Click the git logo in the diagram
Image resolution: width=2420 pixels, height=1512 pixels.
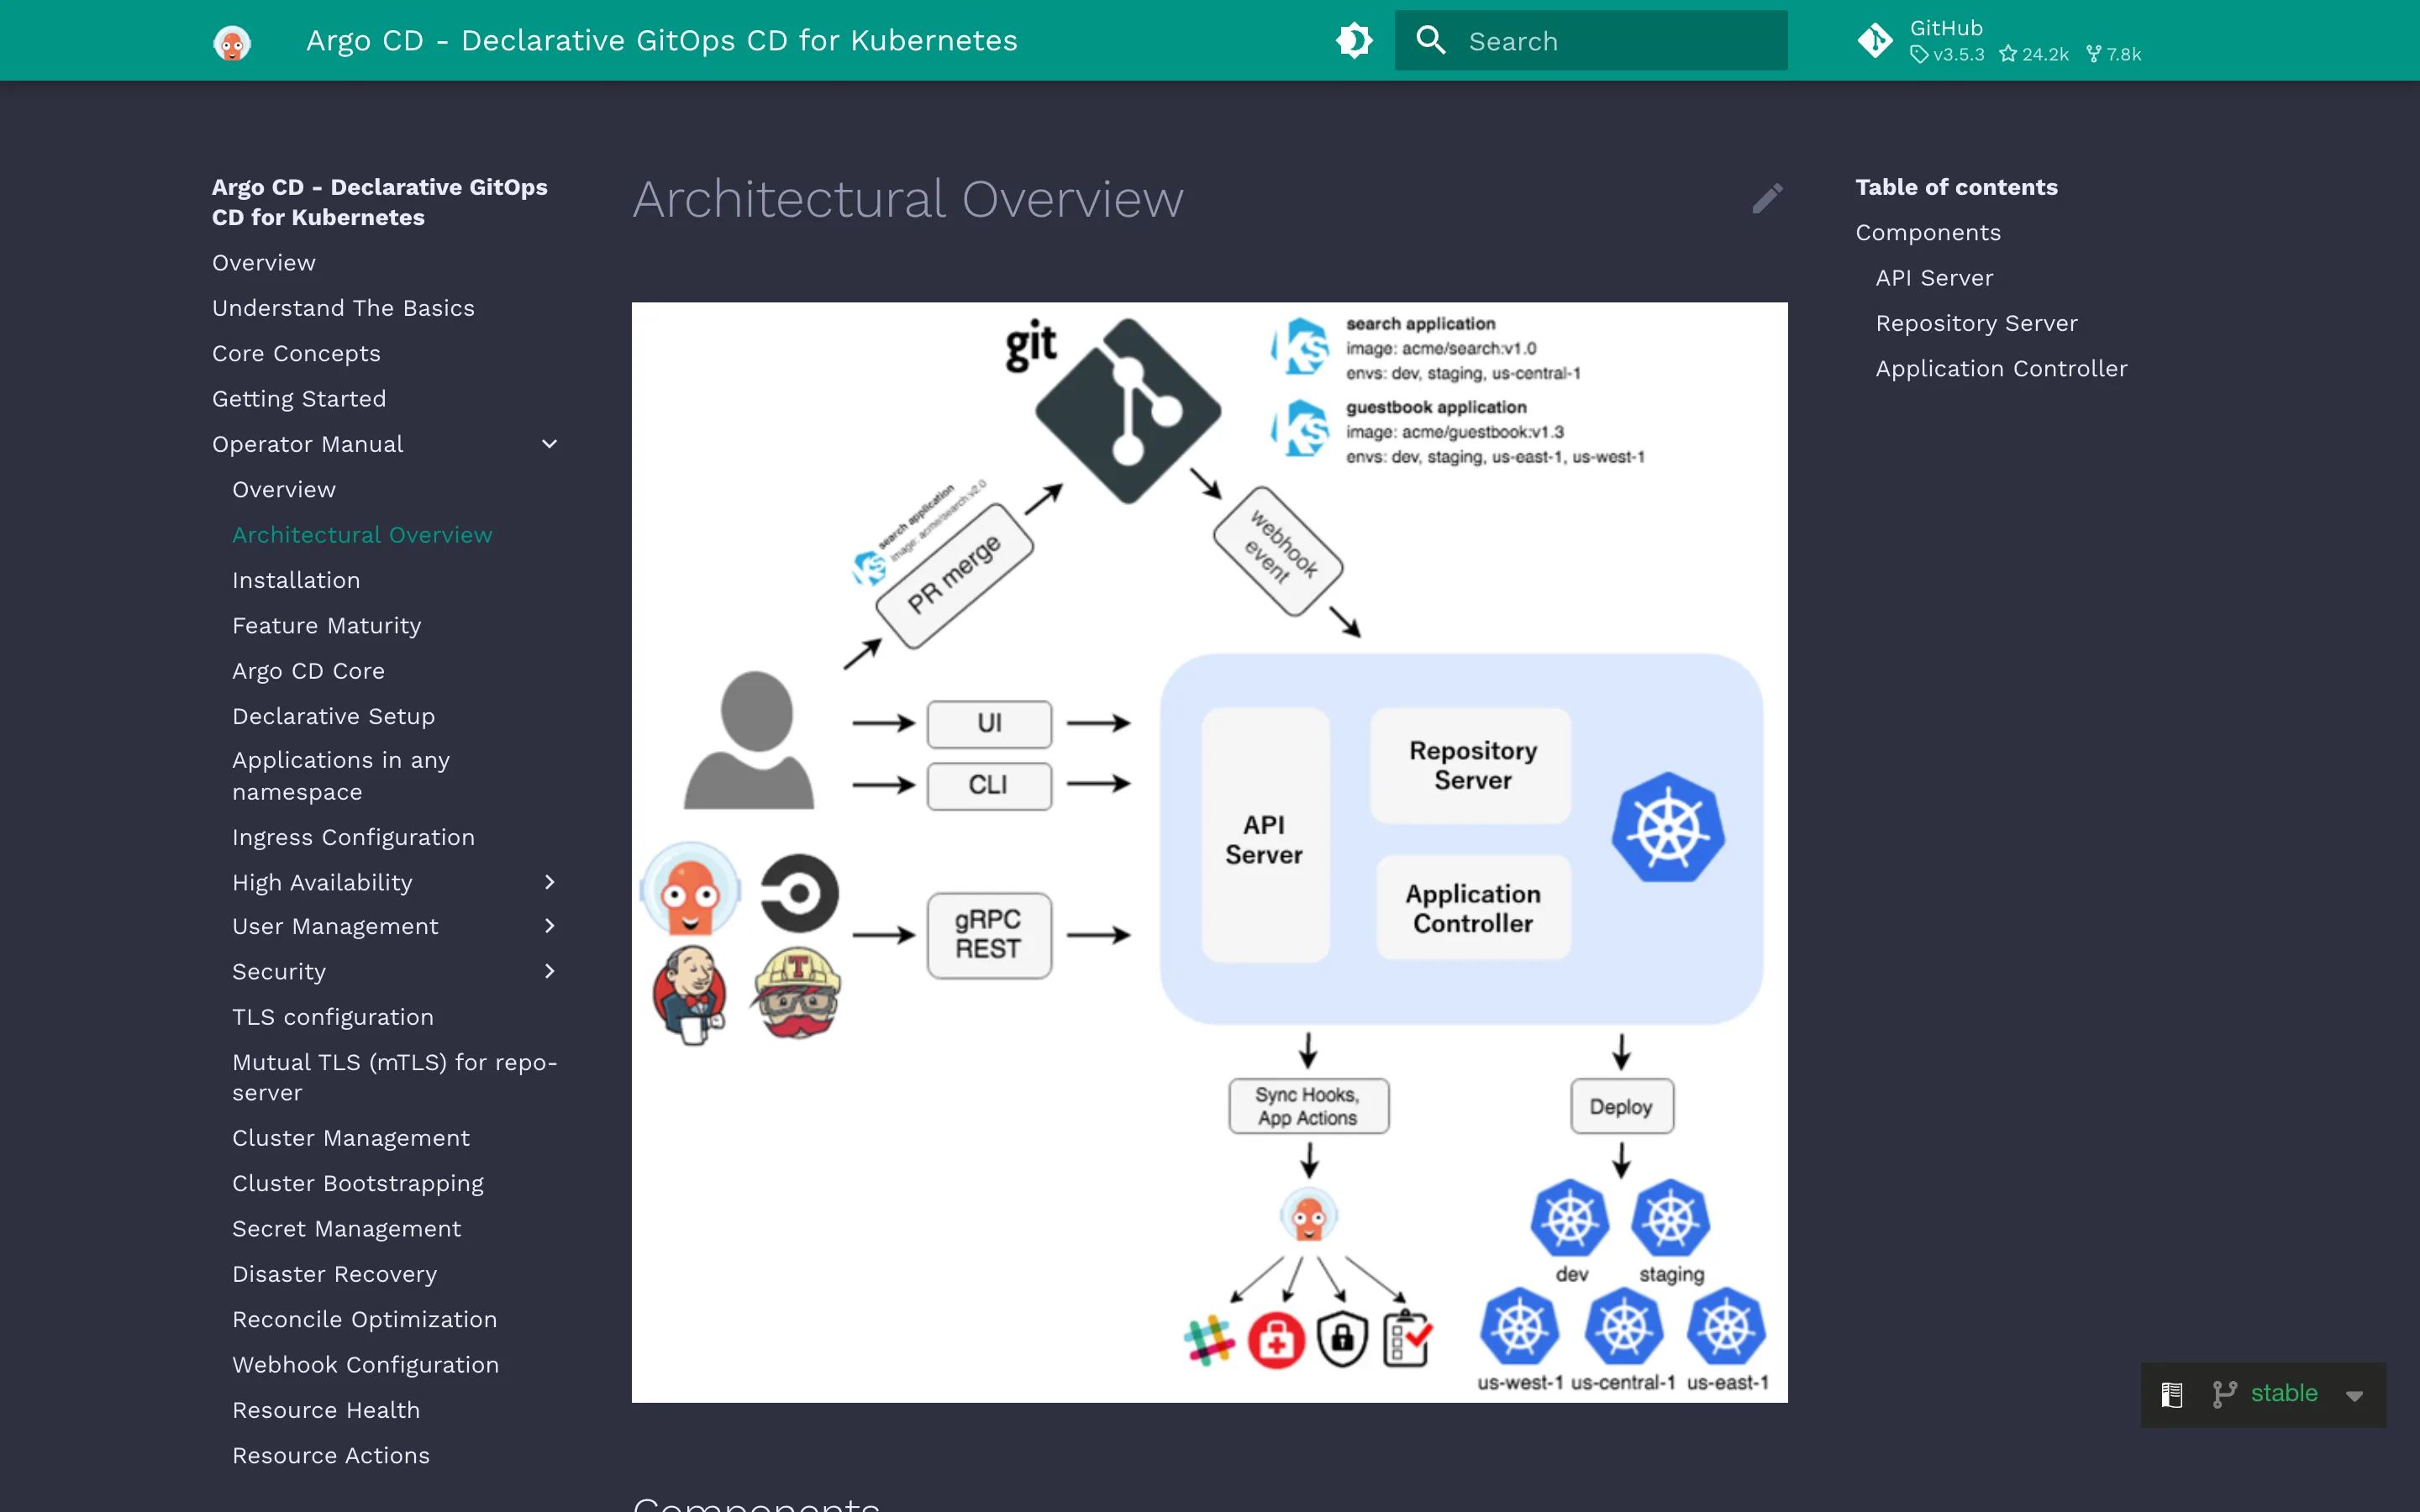(1127, 410)
